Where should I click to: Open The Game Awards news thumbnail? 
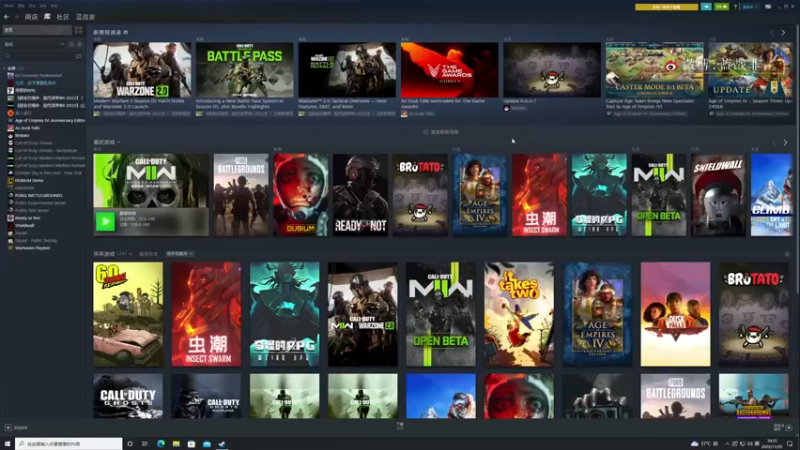coord(449,70)
